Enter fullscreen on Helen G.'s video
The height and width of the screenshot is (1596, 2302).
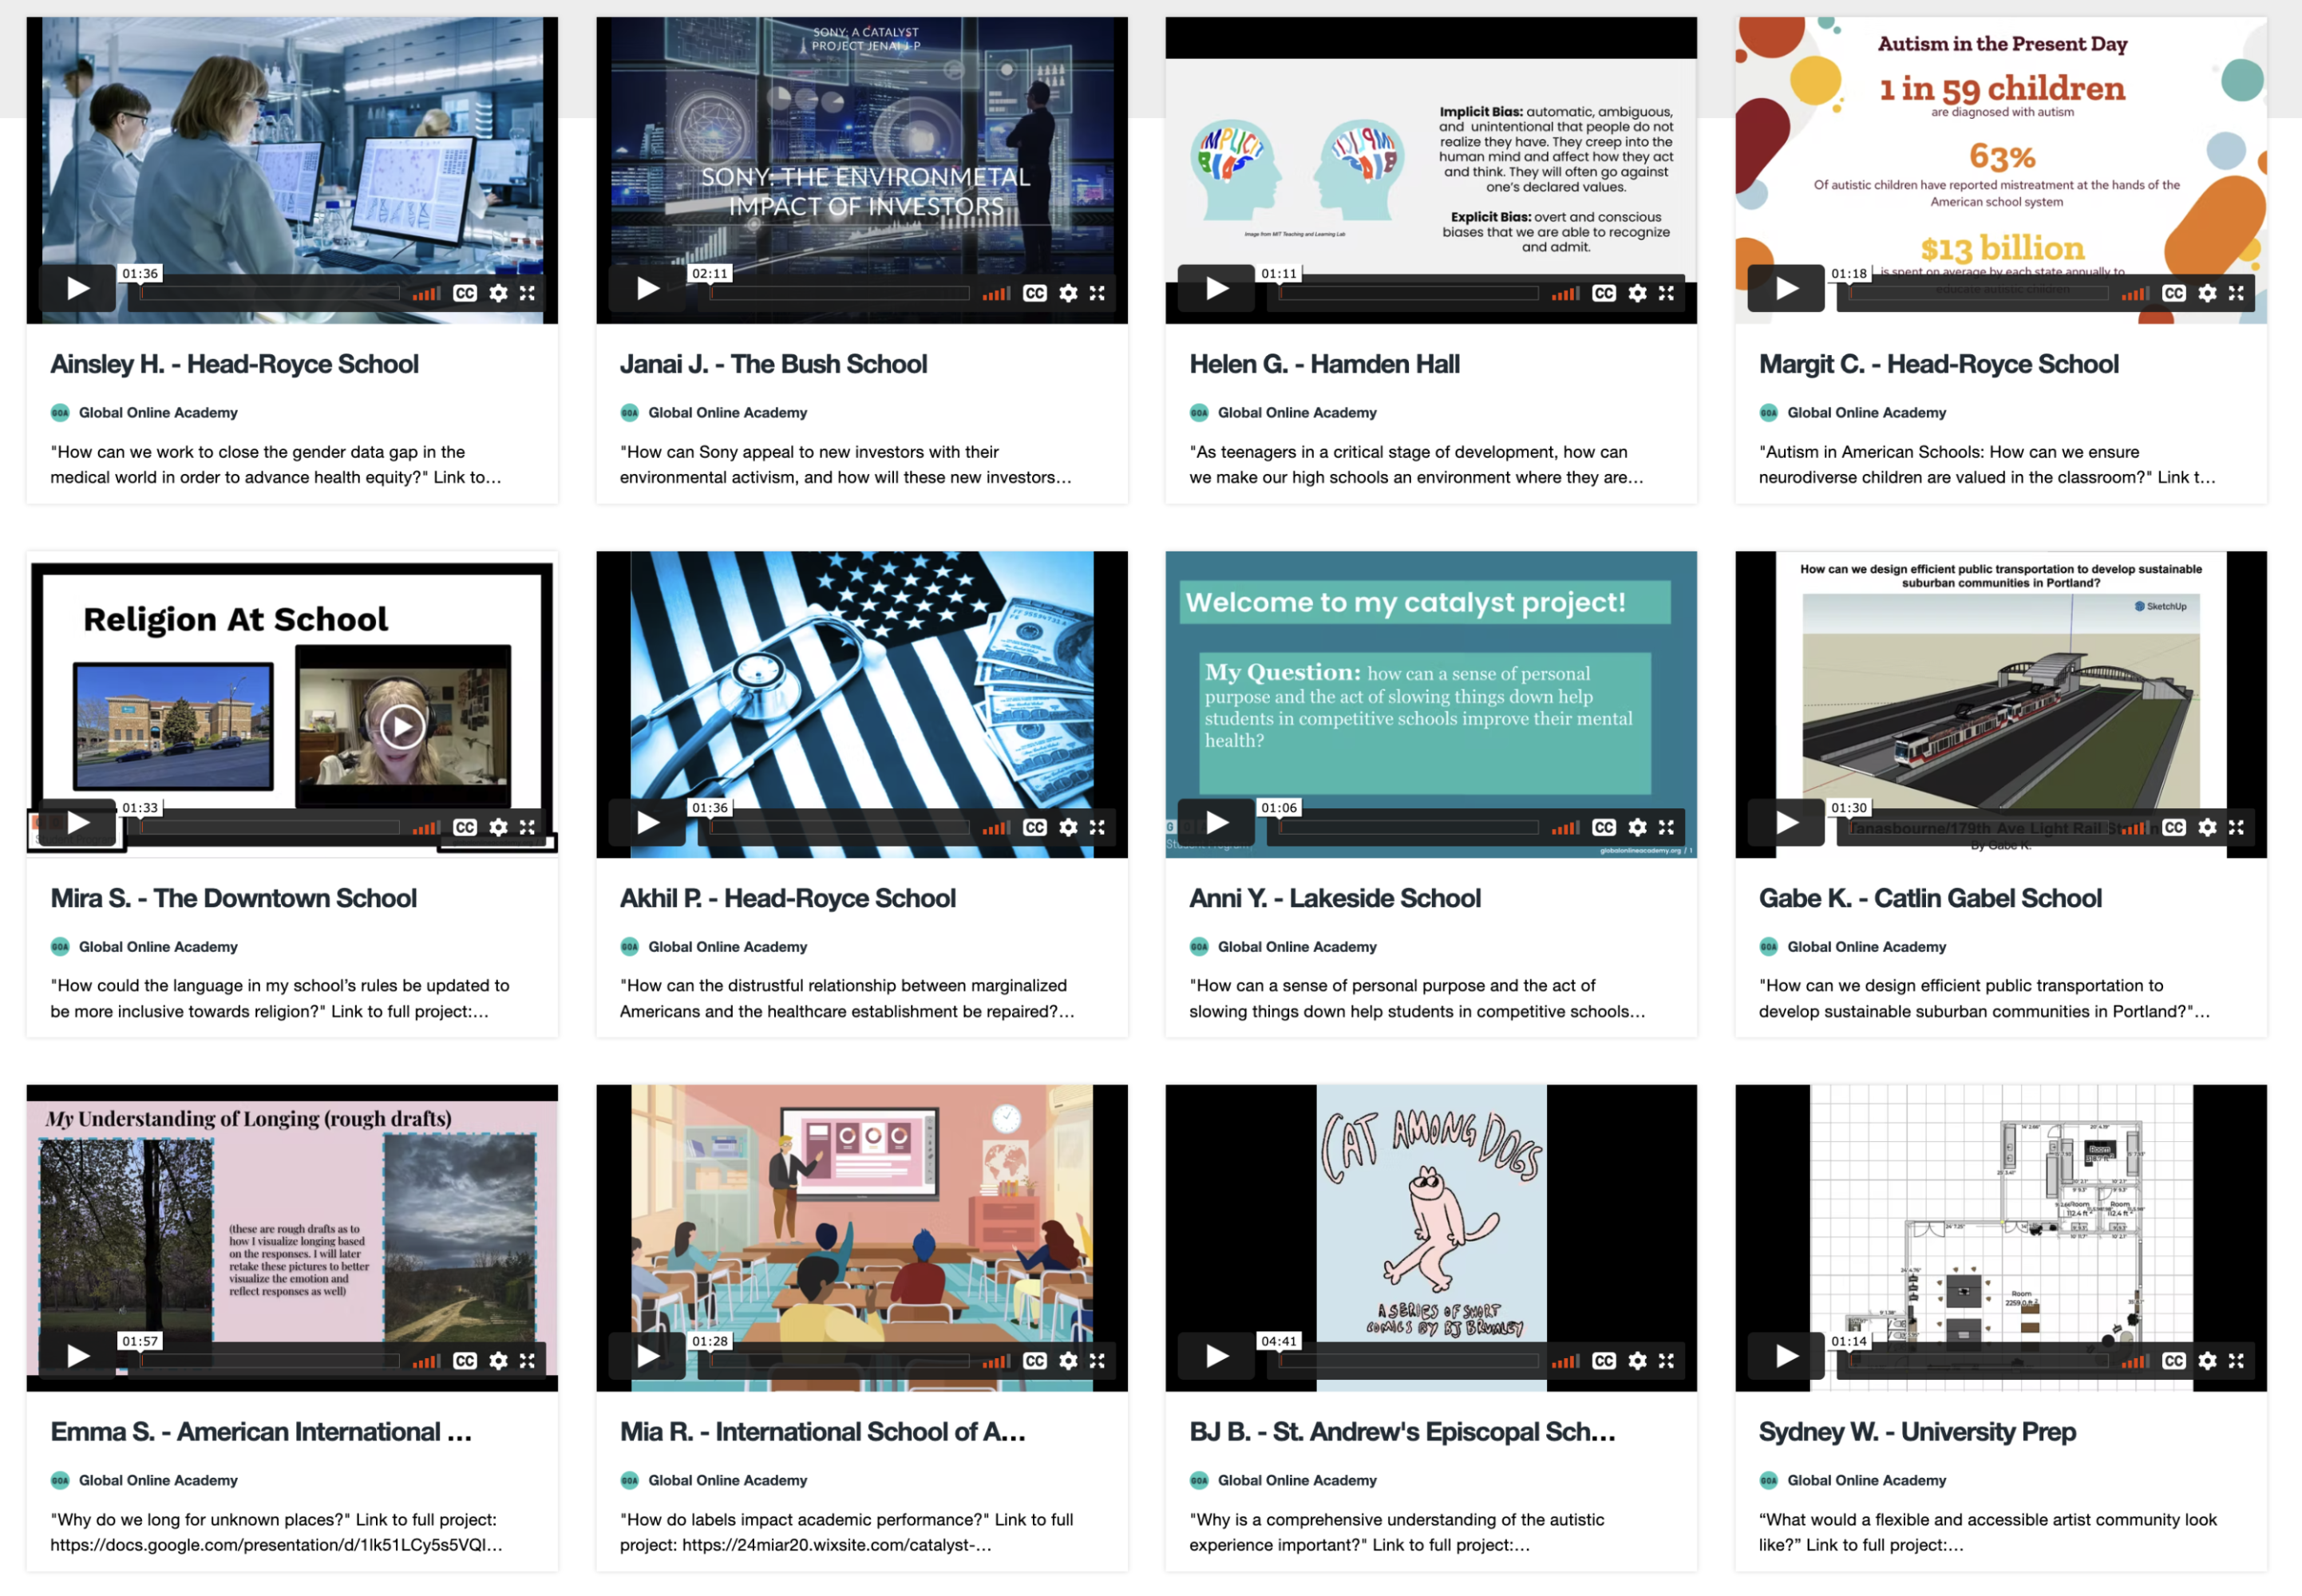click(1666, 293)
